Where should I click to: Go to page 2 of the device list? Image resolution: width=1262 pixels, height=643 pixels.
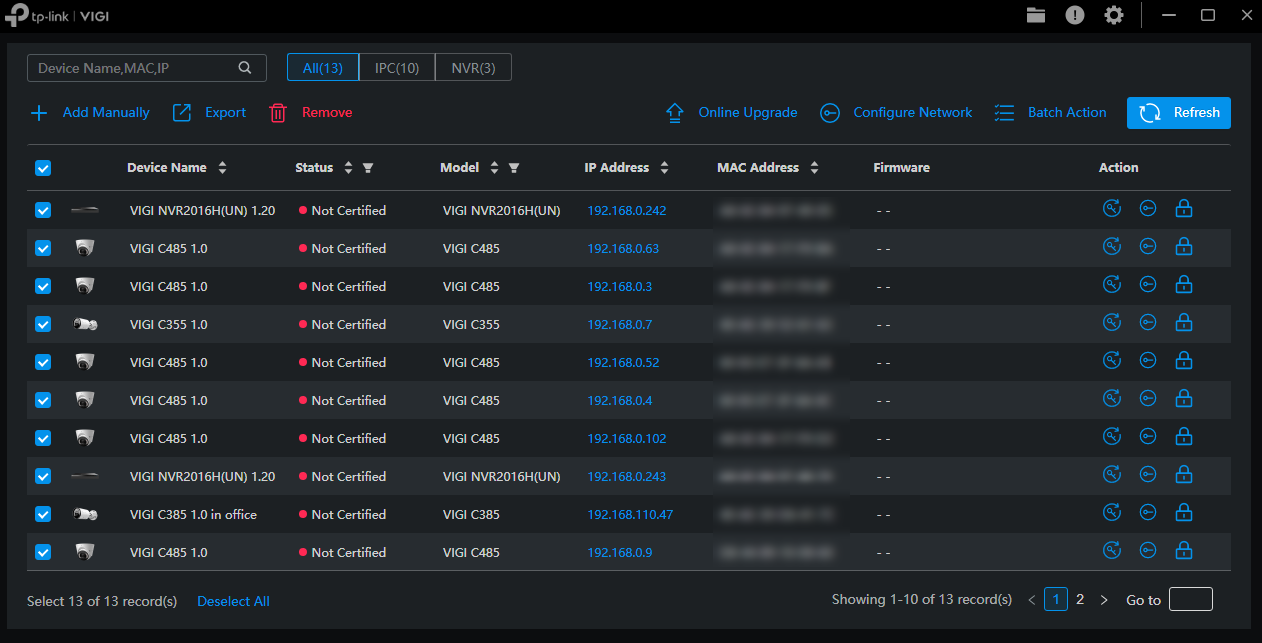(x=1080, y=599)
